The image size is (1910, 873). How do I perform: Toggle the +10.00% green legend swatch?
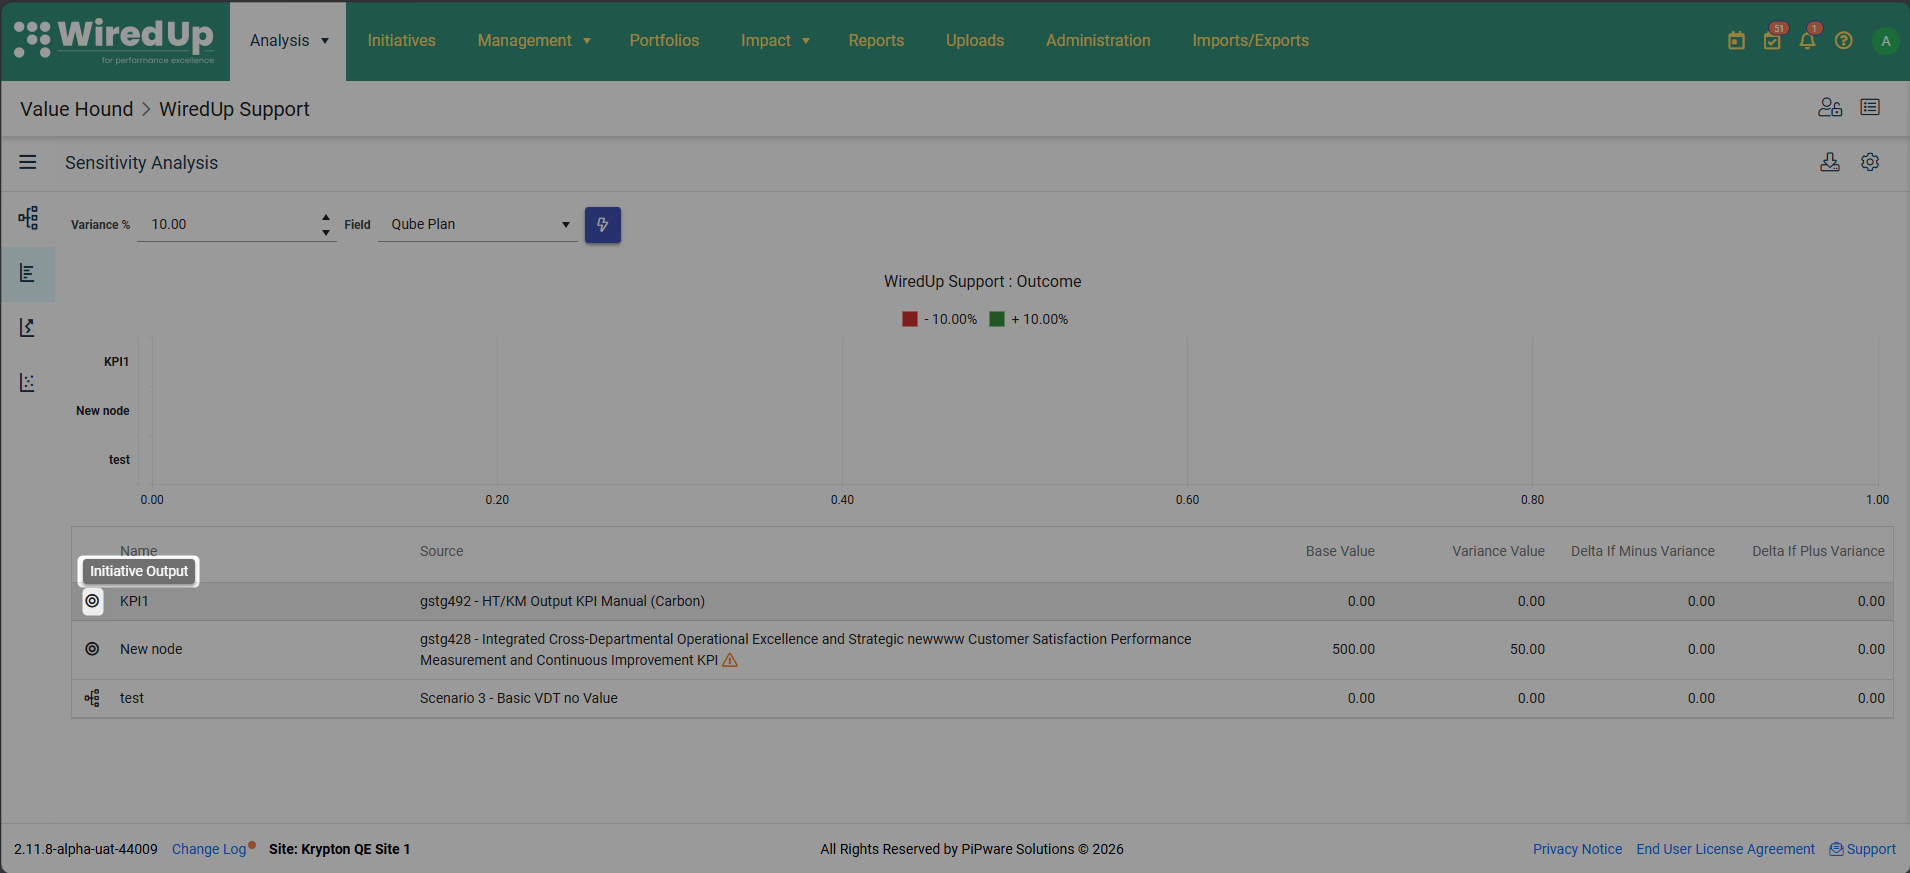point(996,319)
